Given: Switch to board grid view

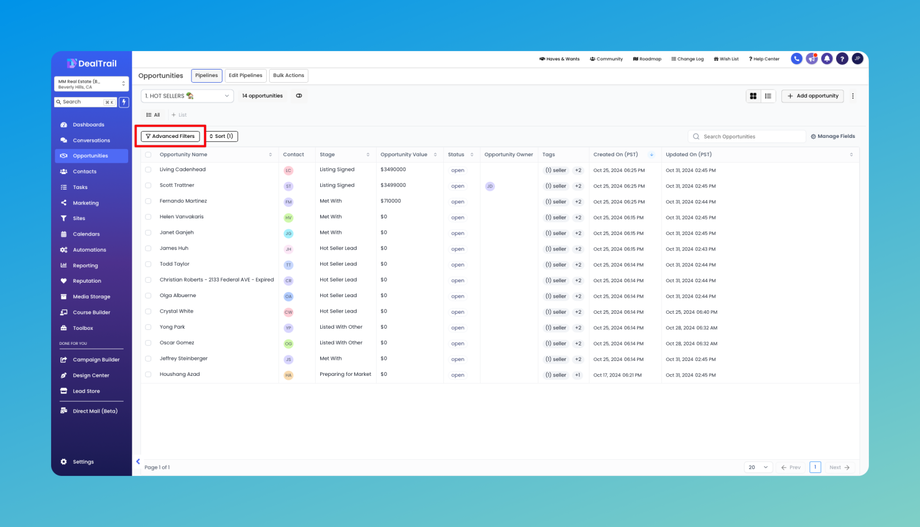Looking at the screenshot, I should 753,96.
